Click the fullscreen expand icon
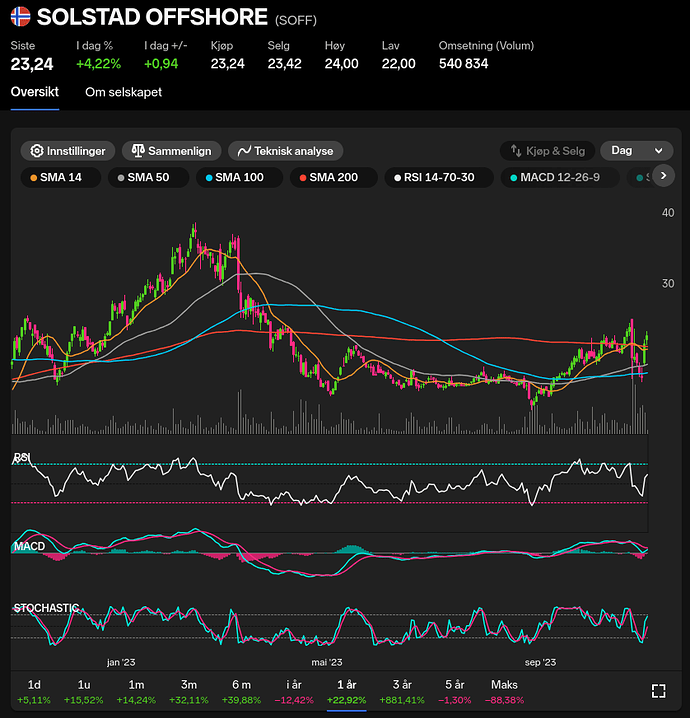 pos(658,691)
